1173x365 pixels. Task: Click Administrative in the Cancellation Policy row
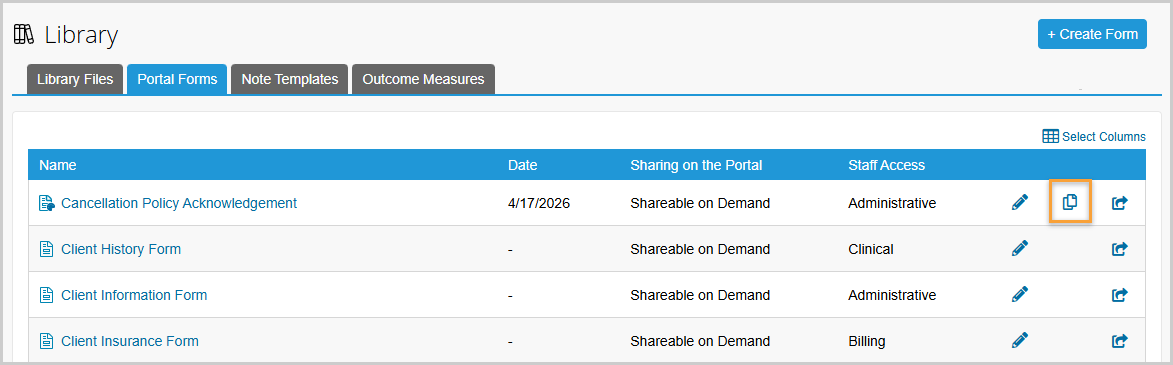coord(892,203)
